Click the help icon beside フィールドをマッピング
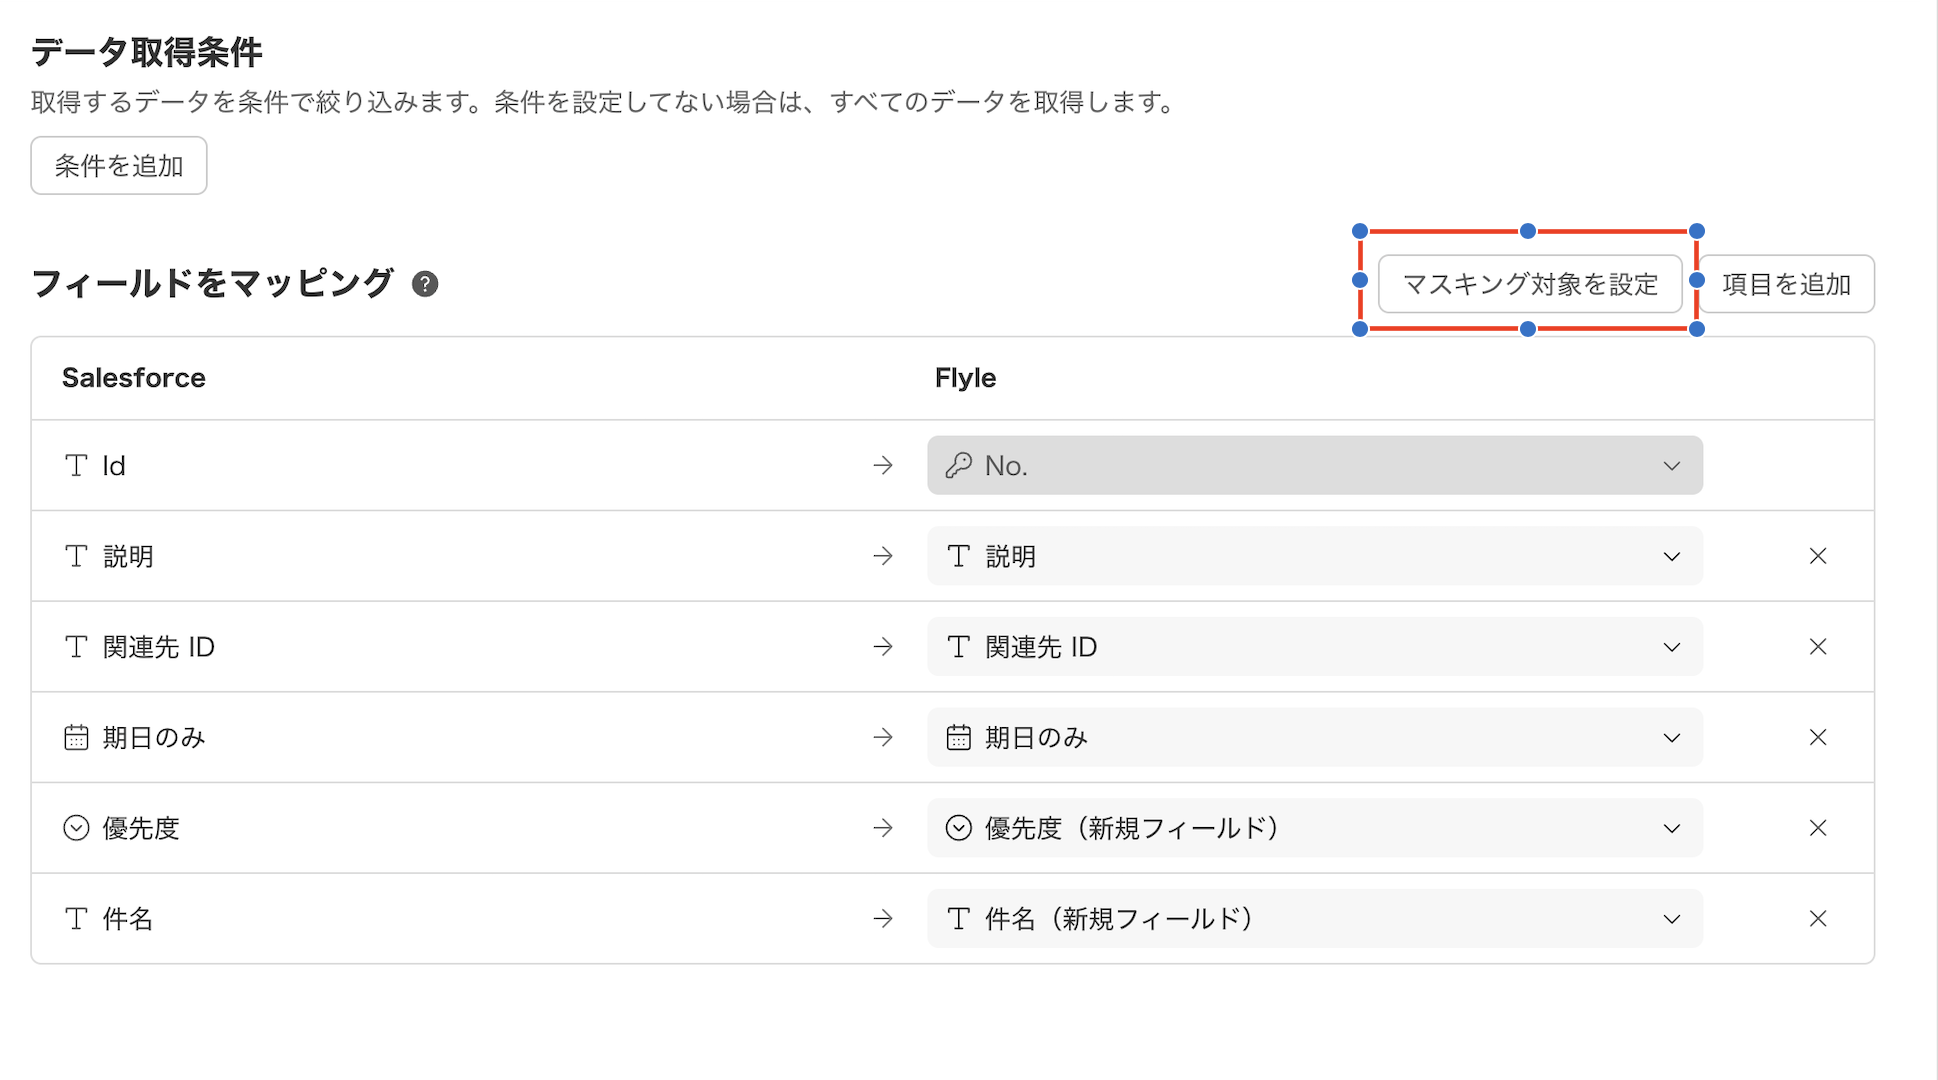This screenshot has width=1938, height=1080. (x=425, y=284)
